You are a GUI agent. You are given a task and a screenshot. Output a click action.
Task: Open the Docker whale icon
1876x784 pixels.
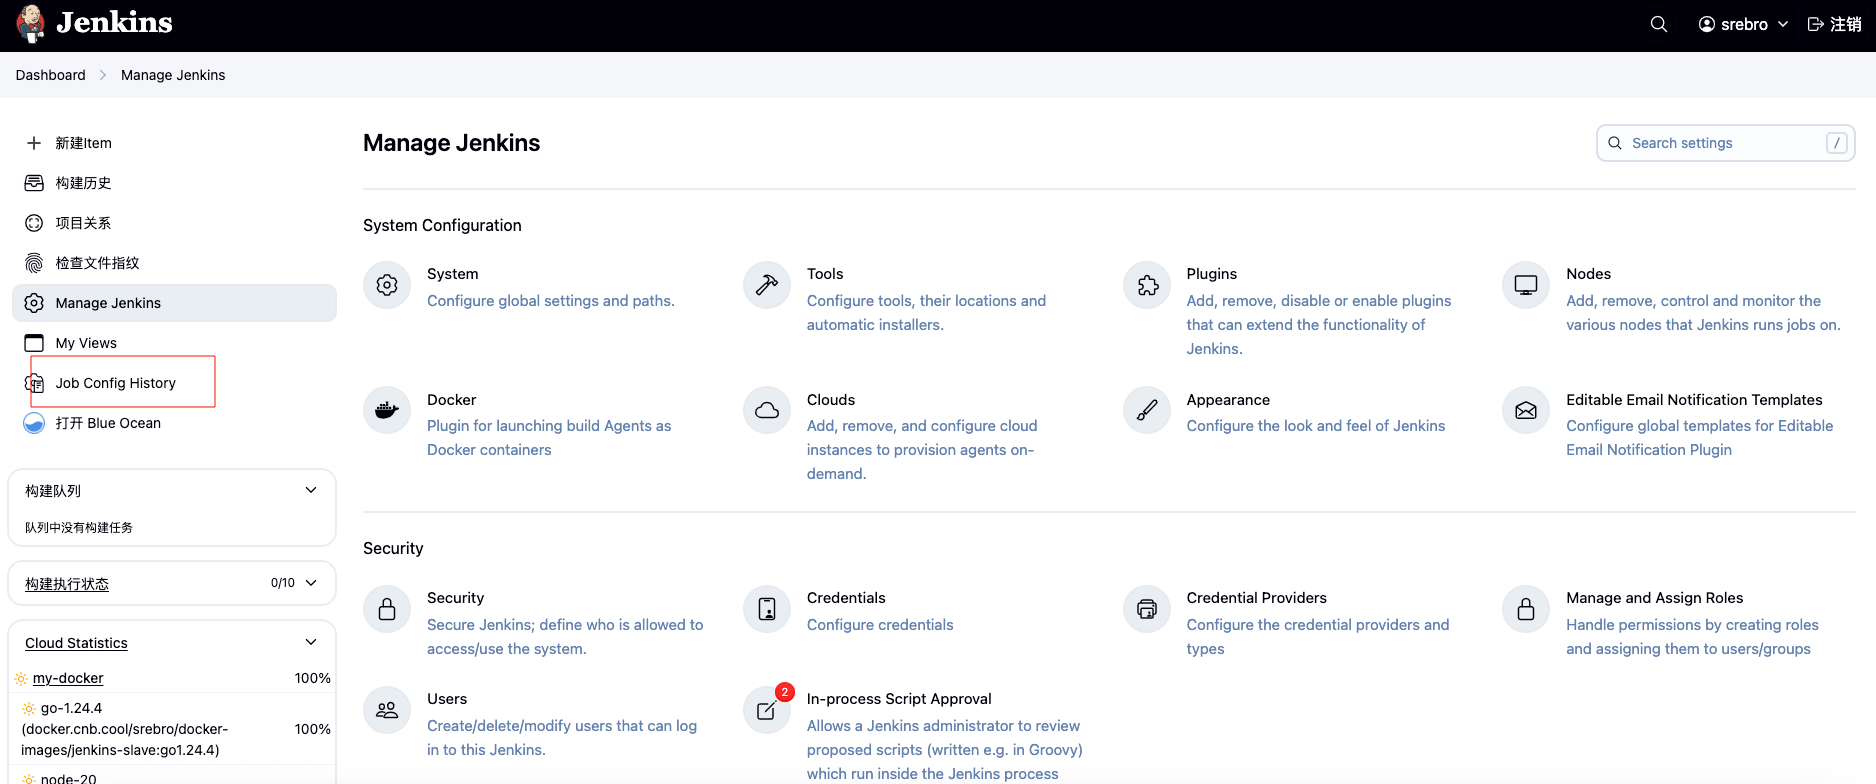[387, 410]
